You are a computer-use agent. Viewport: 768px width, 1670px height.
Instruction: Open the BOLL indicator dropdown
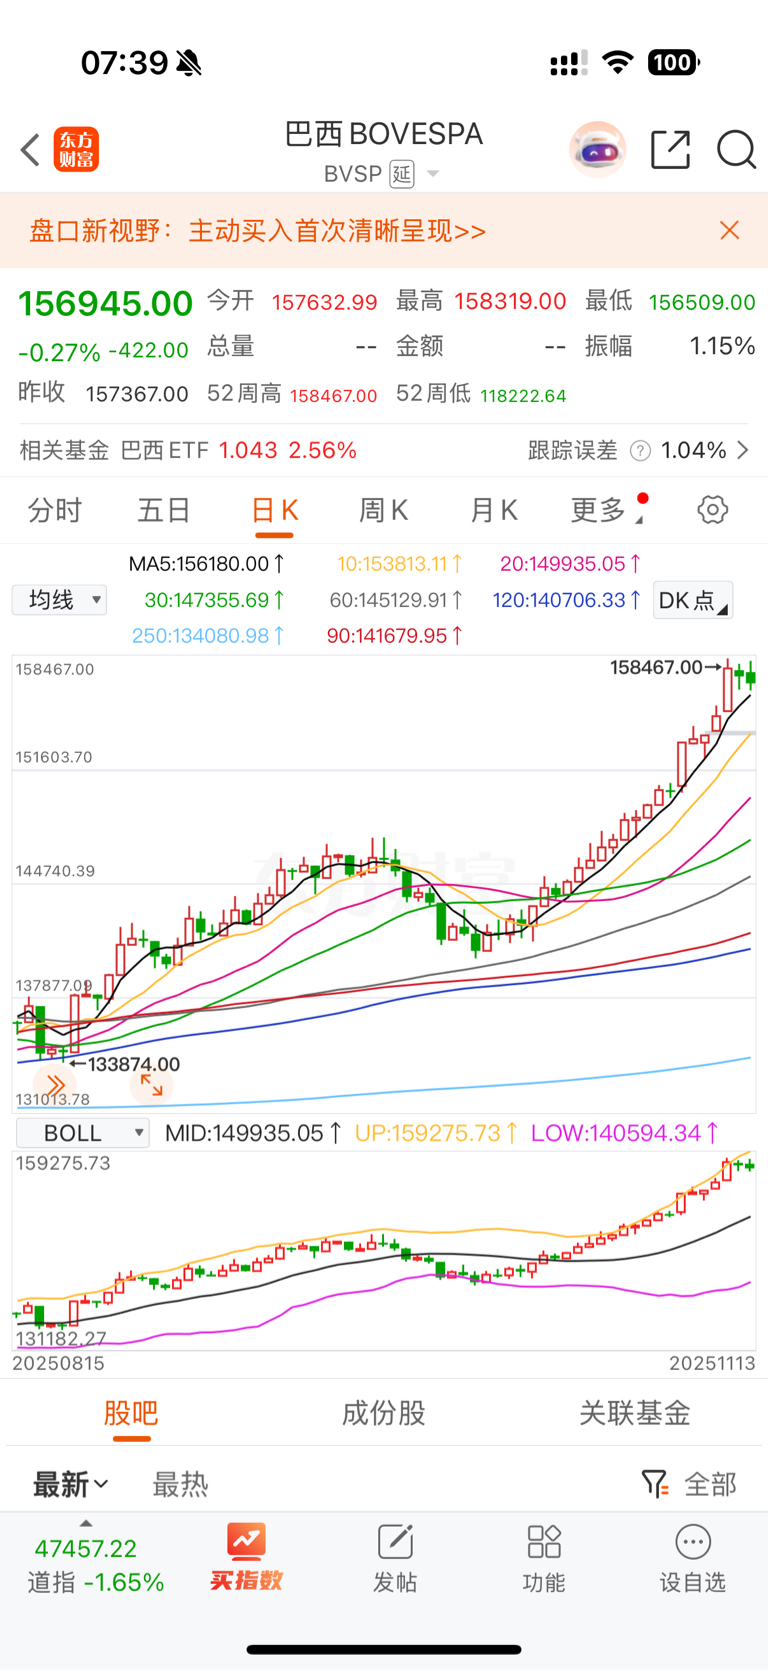click(x=83, y=1133)
